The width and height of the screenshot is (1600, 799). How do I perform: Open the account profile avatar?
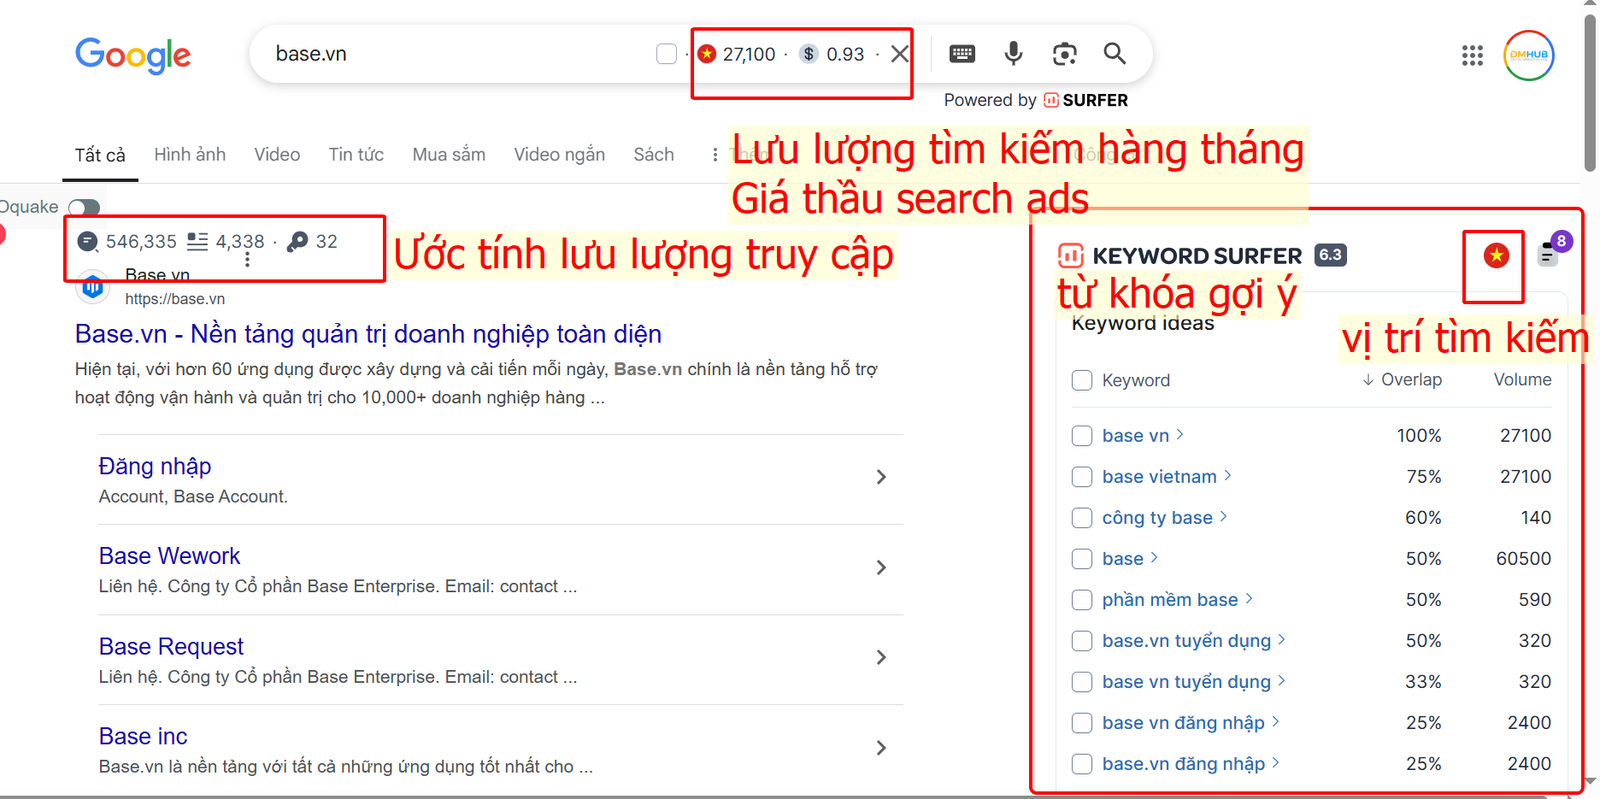tap(1529, 55)
